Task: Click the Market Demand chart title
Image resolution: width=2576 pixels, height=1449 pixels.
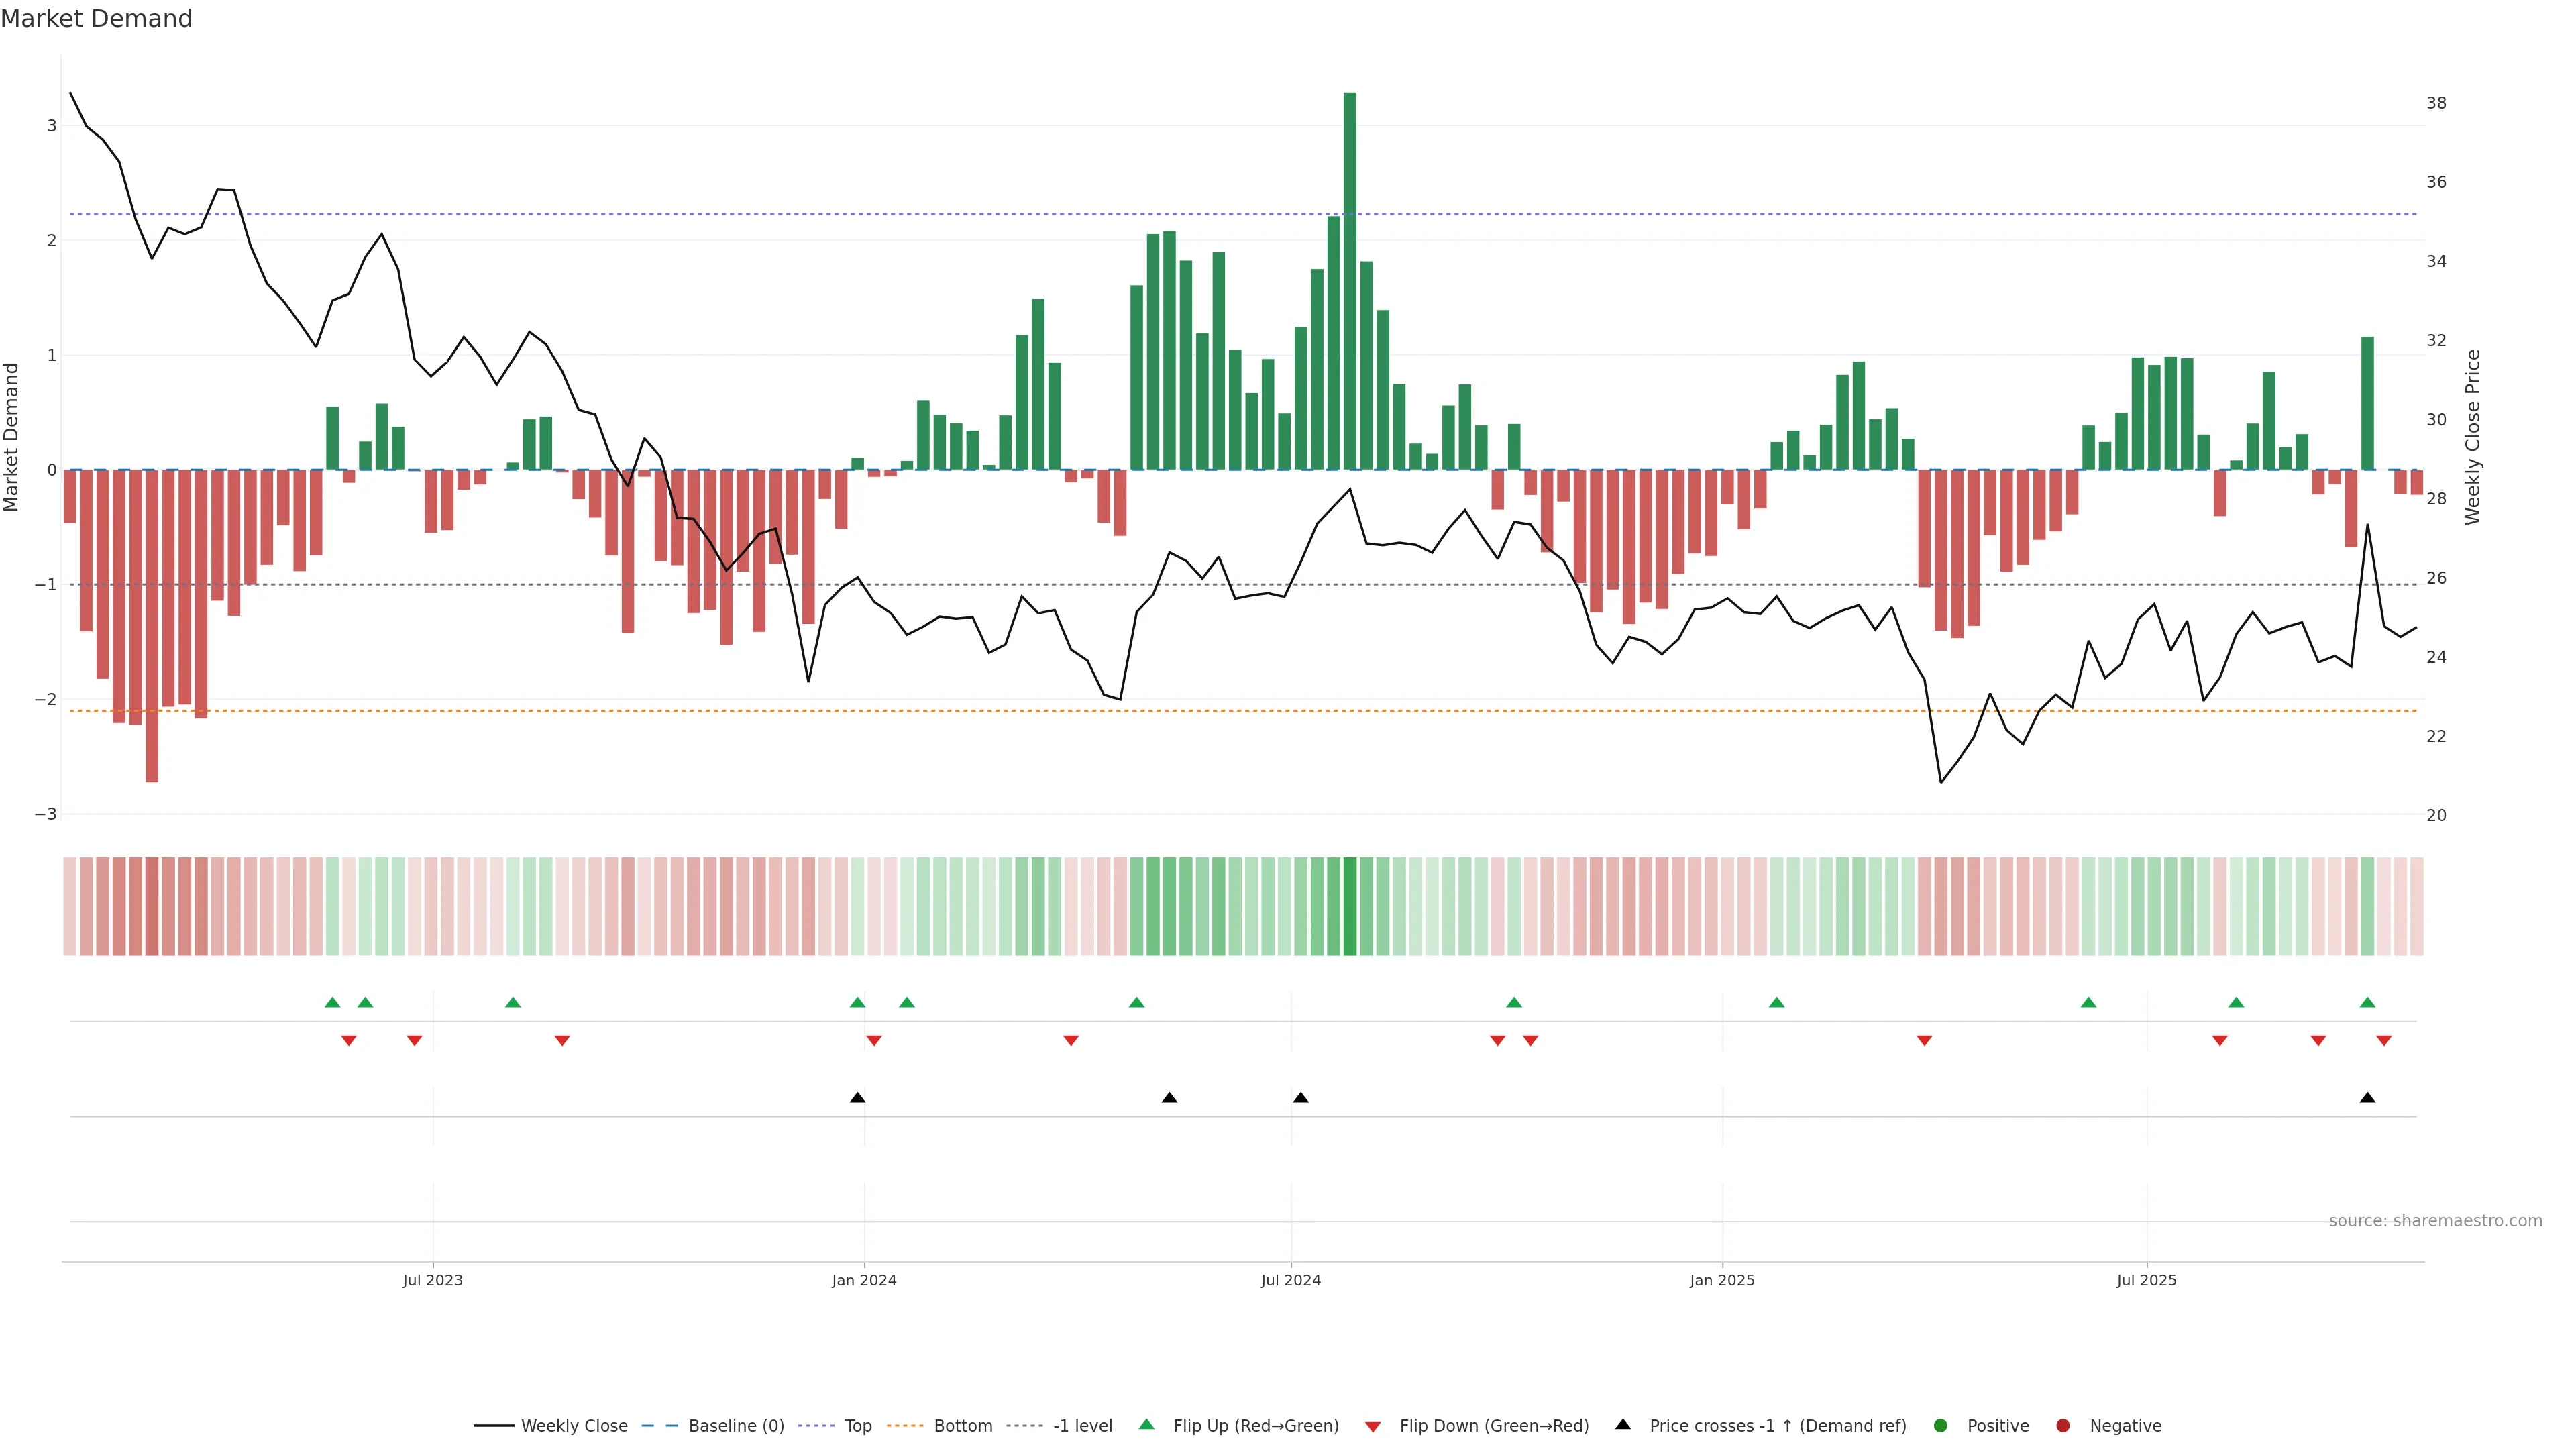Action: point(96,19)
